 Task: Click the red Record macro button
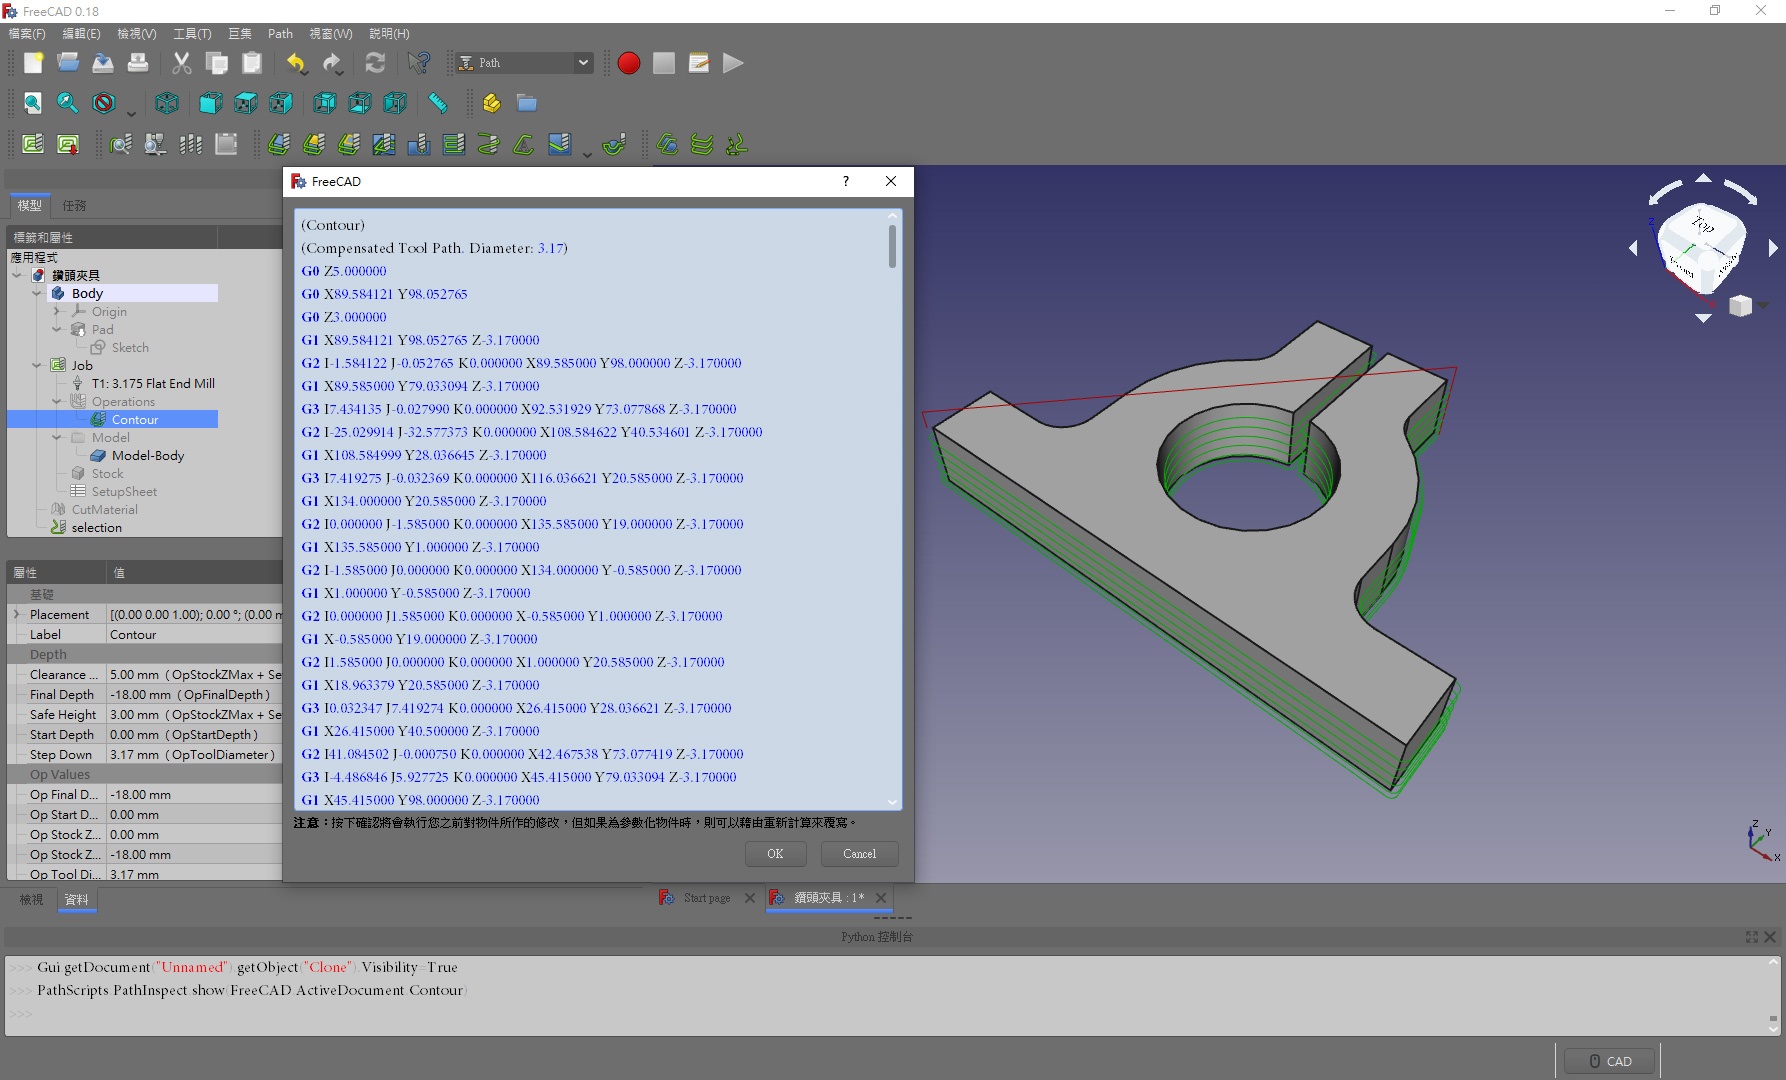(x=629, y=63)
